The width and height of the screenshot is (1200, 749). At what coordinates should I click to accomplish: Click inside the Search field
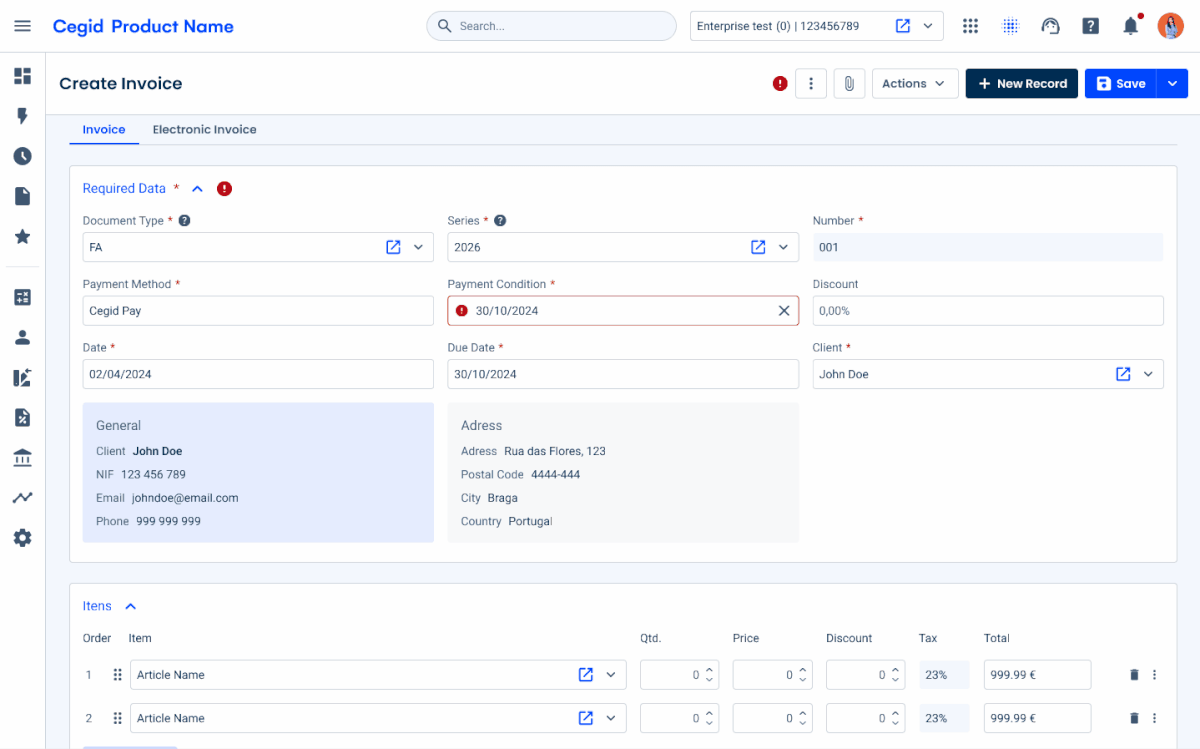click(x=550, y=25)
